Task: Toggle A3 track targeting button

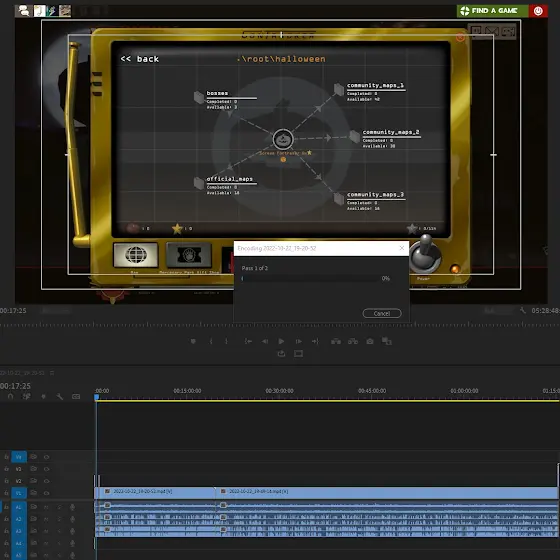Action: [19, 531]
